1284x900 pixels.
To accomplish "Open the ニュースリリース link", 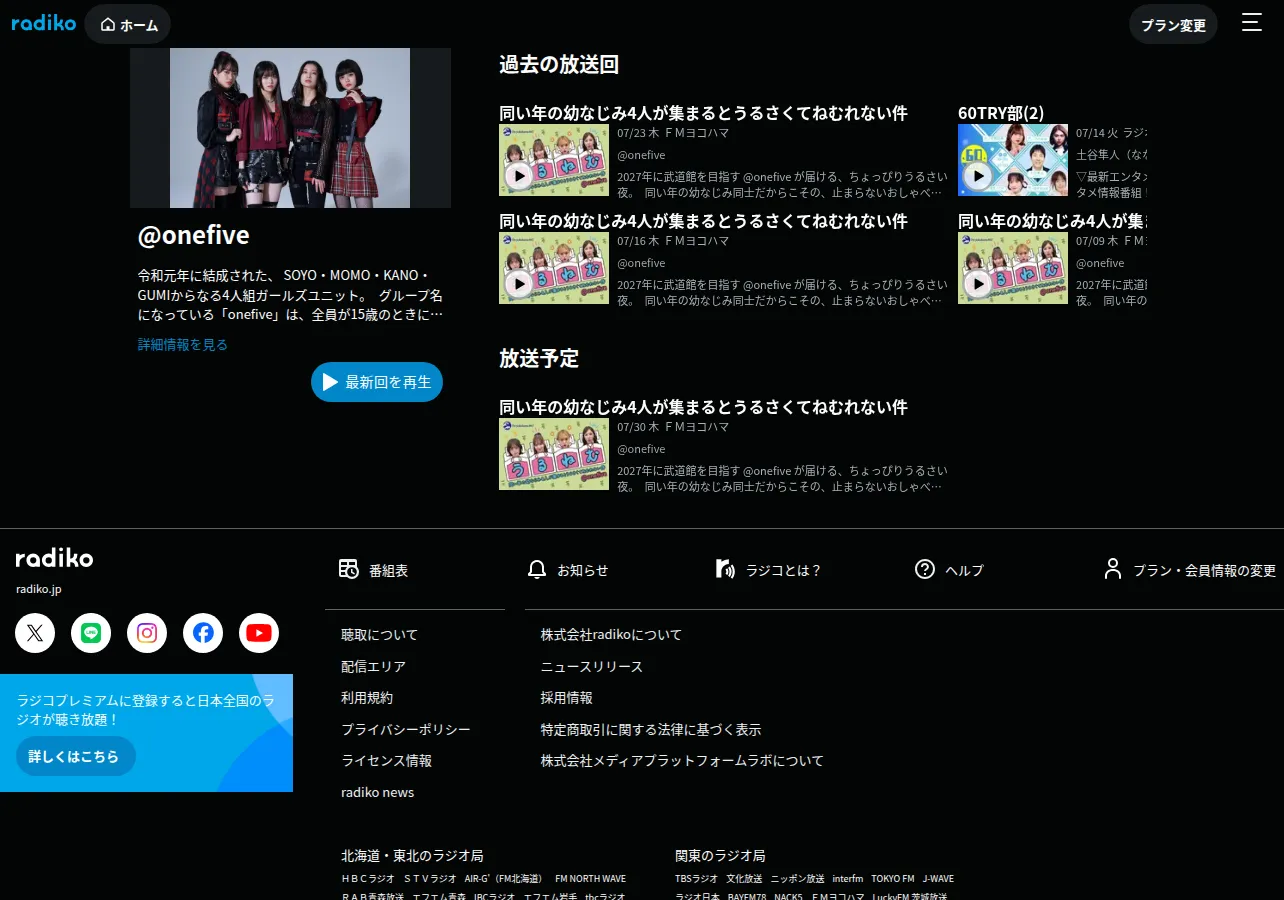I will pyautogui.click(x=592, y=666).
